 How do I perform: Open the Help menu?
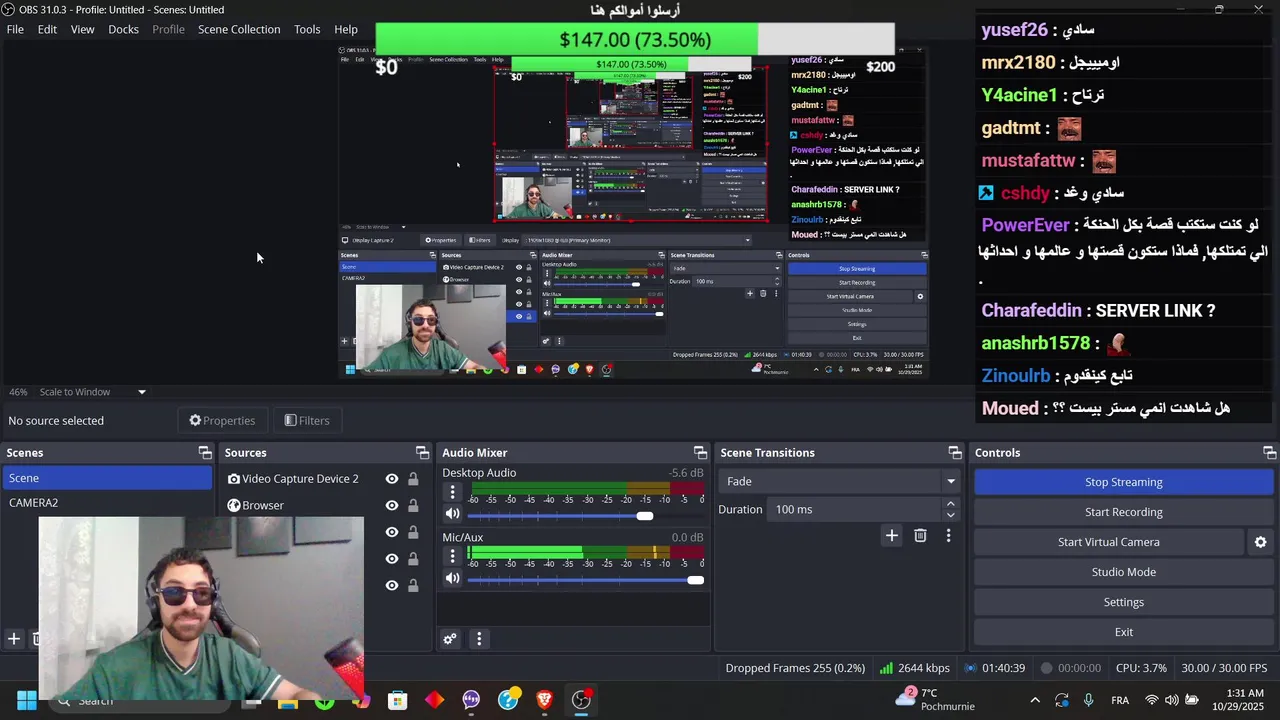346,29
